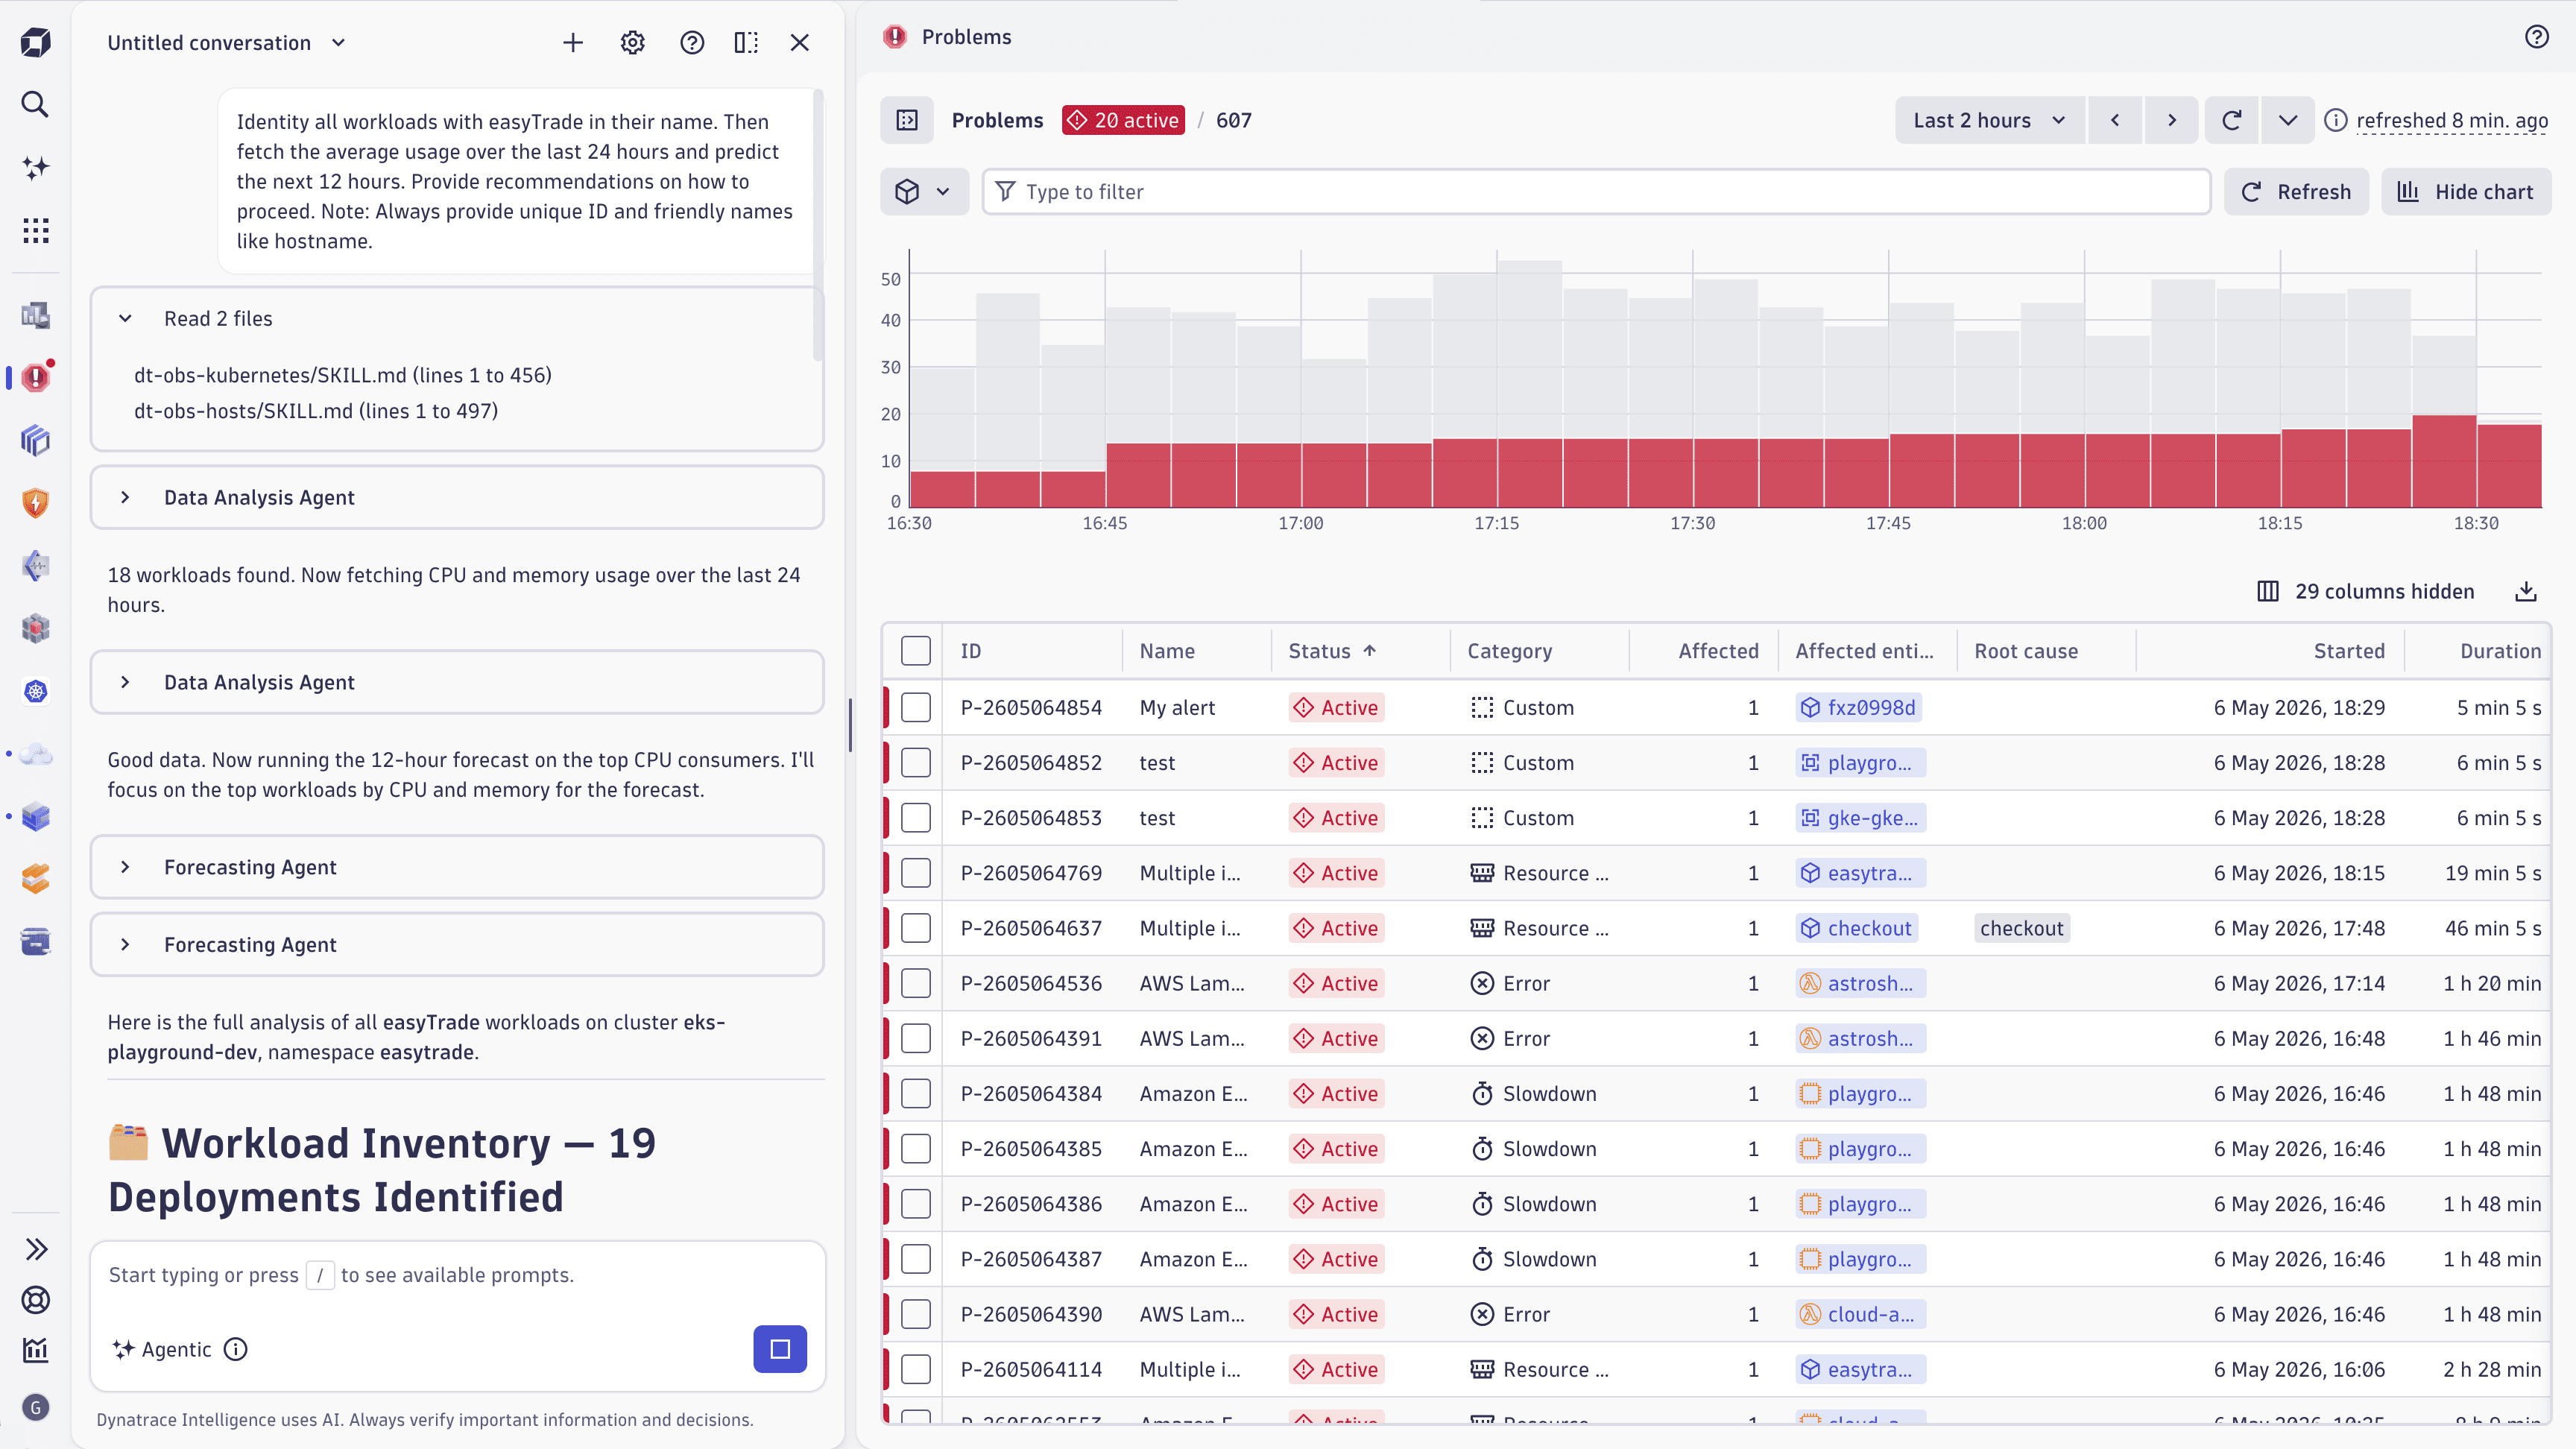The image size is (2576, 1449).
Task: Check the P-2605064384 row checkbox
Action: click(916, 1094)
